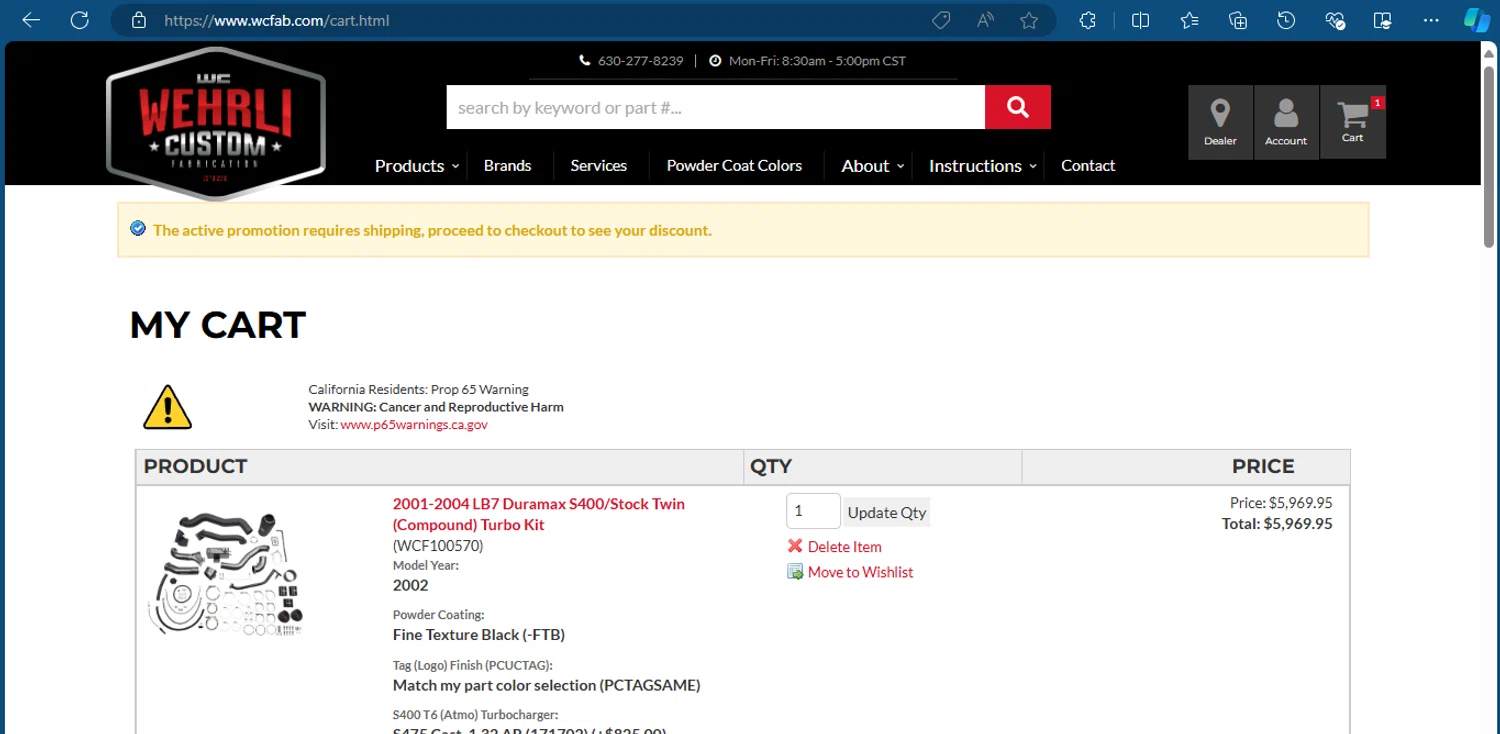Viewport: 1500px width, 734px height.
Task: Open the About navigation item
Action: (x=865, y=166)
